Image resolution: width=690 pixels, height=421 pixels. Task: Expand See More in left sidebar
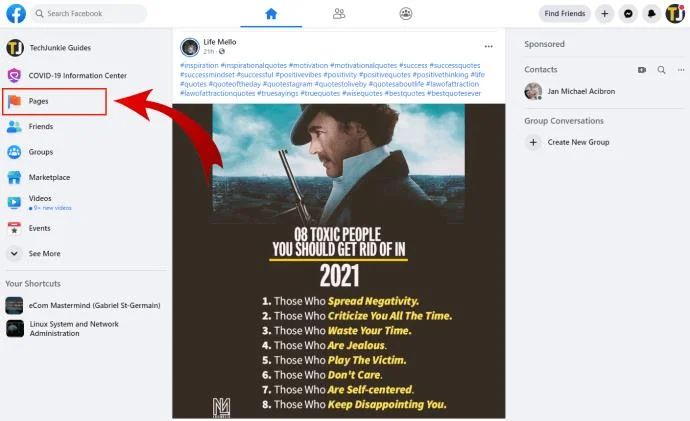(44, 253)
